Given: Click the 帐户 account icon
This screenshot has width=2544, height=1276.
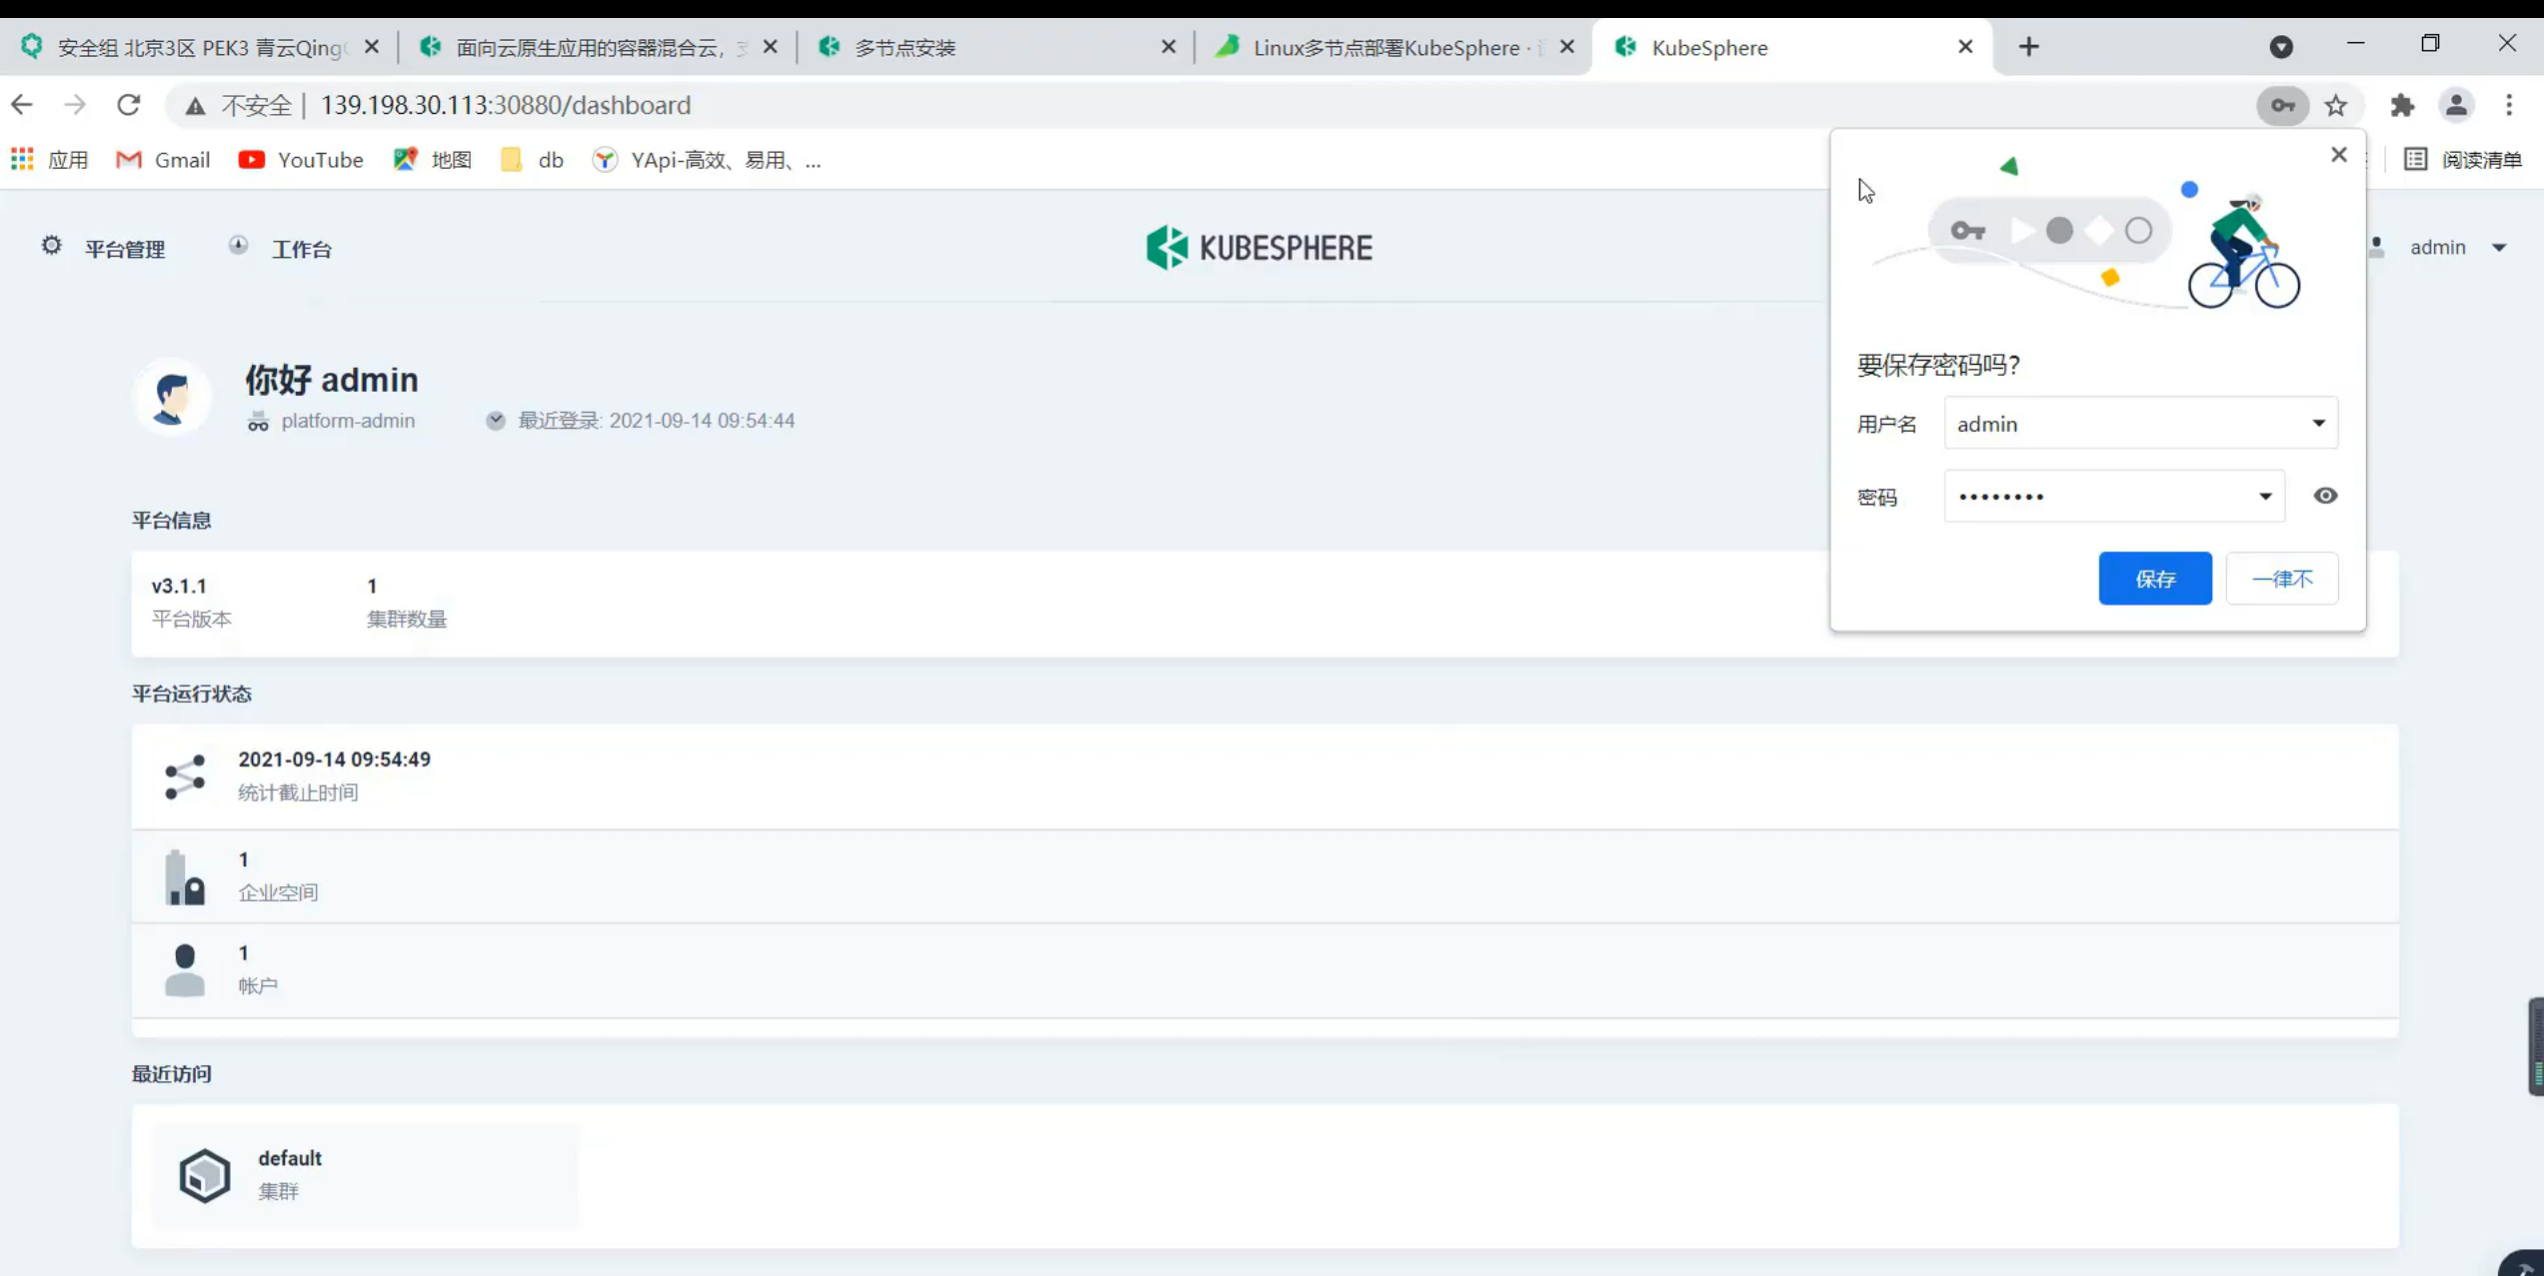Looking at the screenshot, I should coord(185,970).
